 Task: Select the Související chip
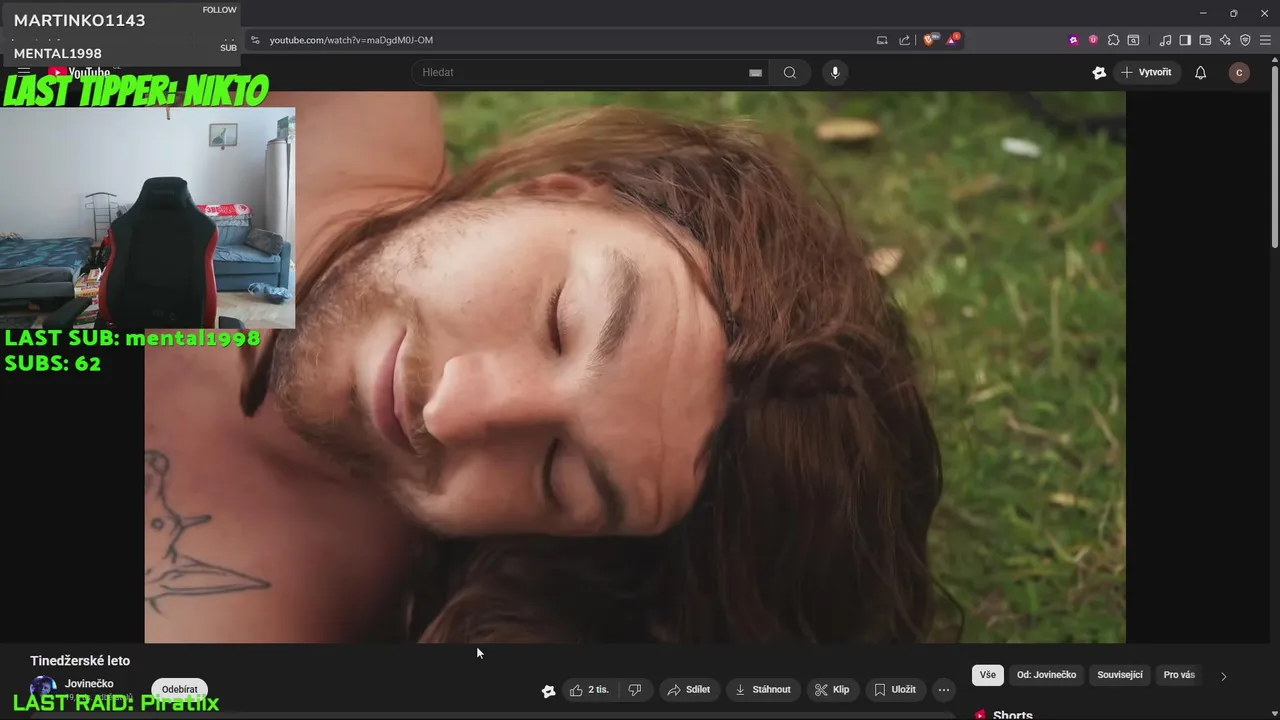click(x=1120, y=675)
